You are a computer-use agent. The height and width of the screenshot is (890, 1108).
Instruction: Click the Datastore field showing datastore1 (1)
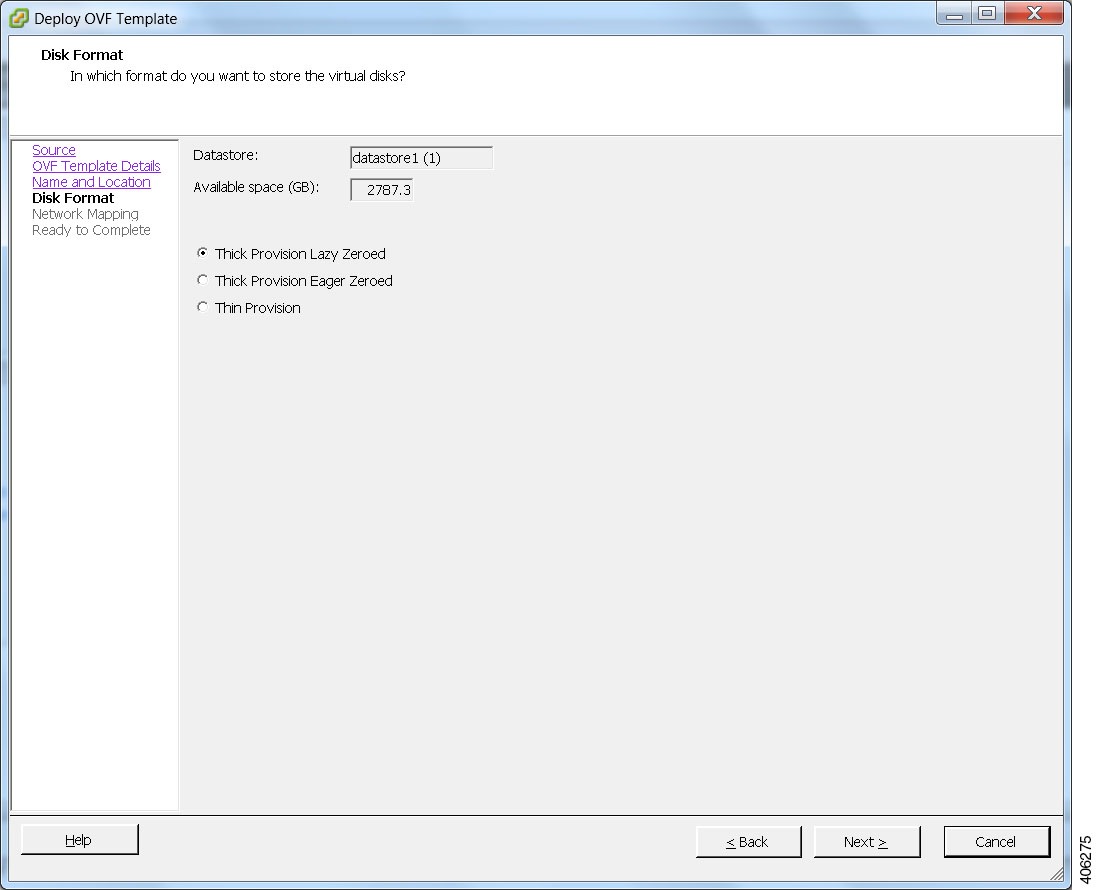(421, 158)
